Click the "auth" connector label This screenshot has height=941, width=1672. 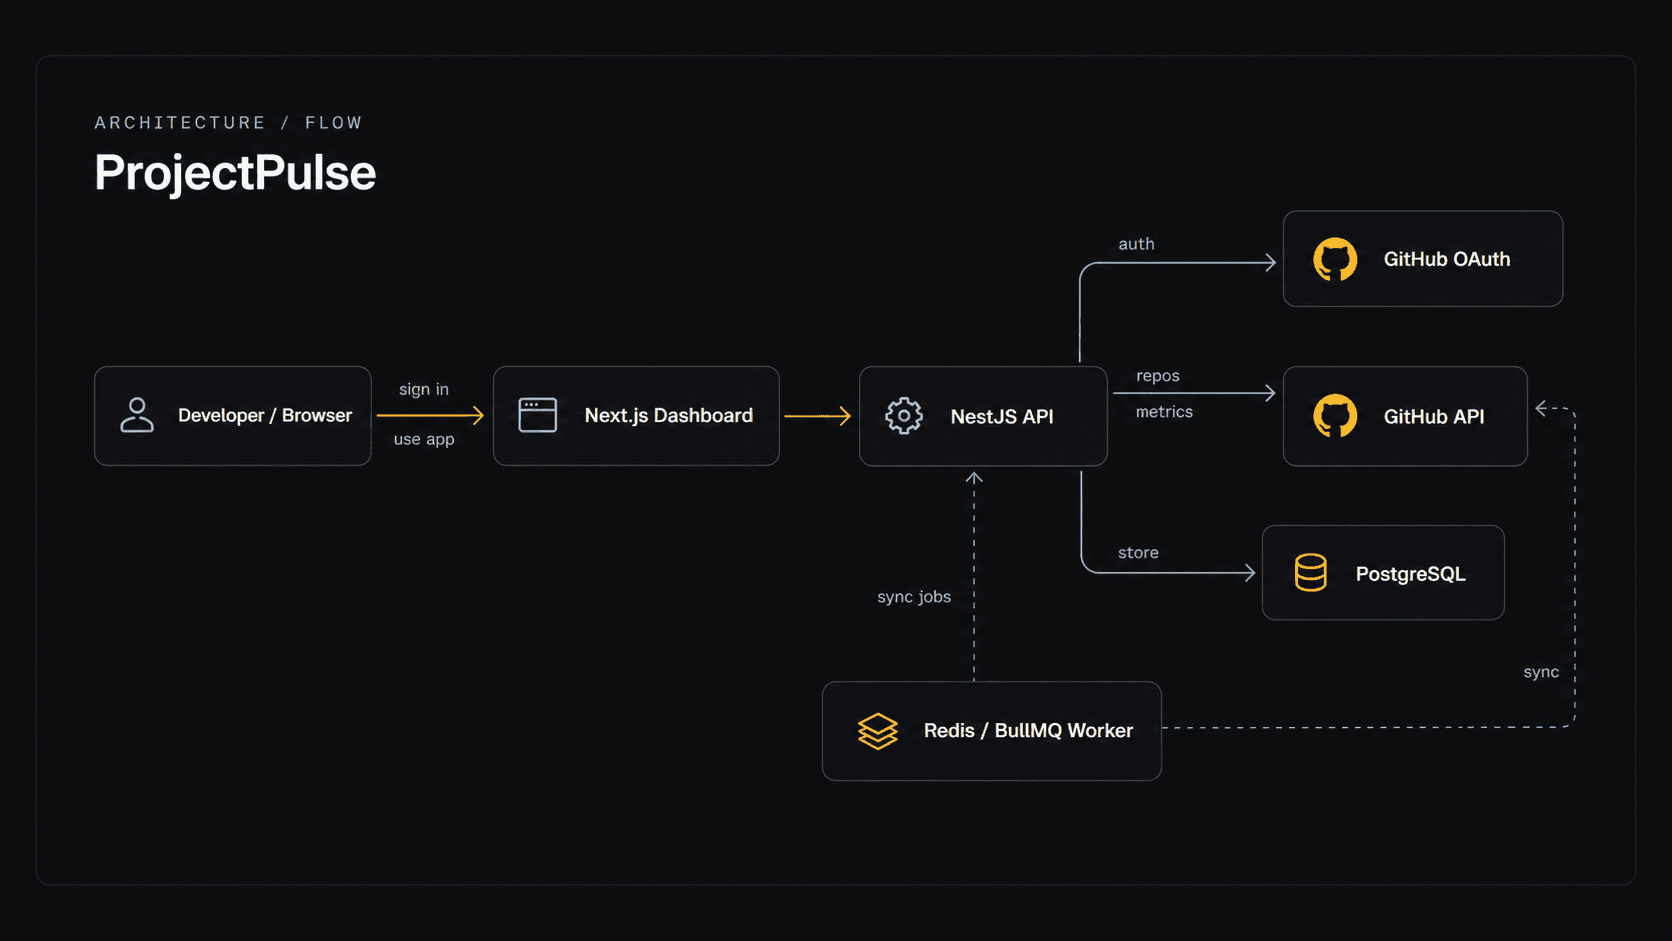tap(1136, 244)
